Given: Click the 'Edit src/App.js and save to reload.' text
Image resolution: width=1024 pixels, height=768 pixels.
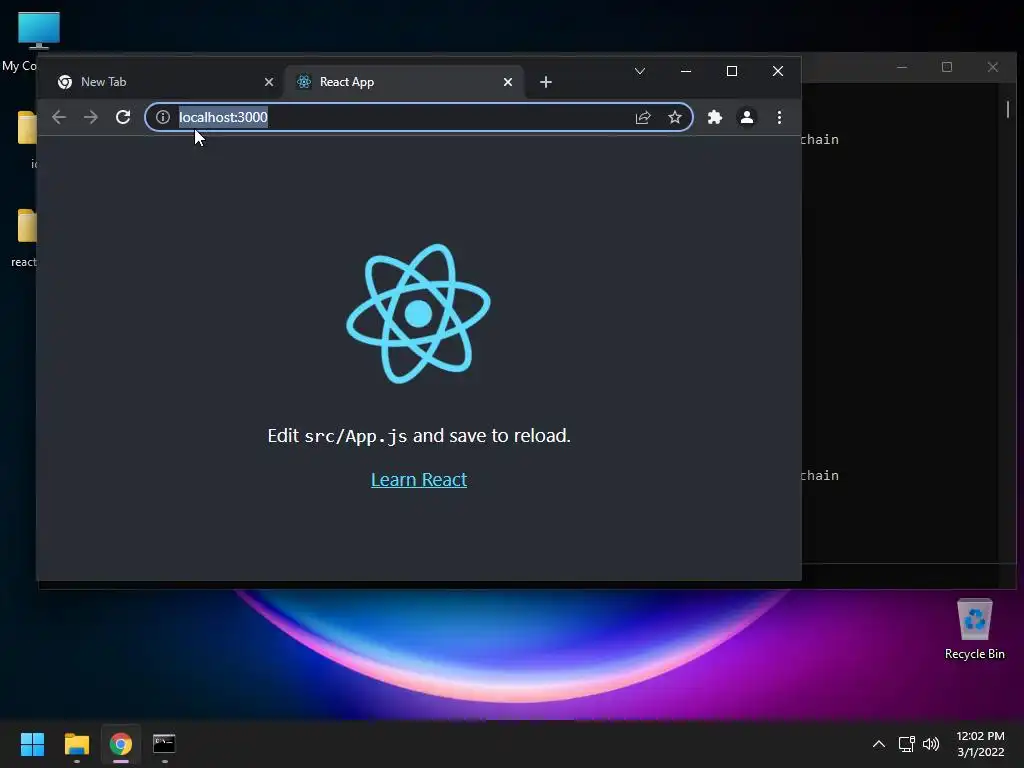Looking at the screenshot, I should click(x=419, y=436).
